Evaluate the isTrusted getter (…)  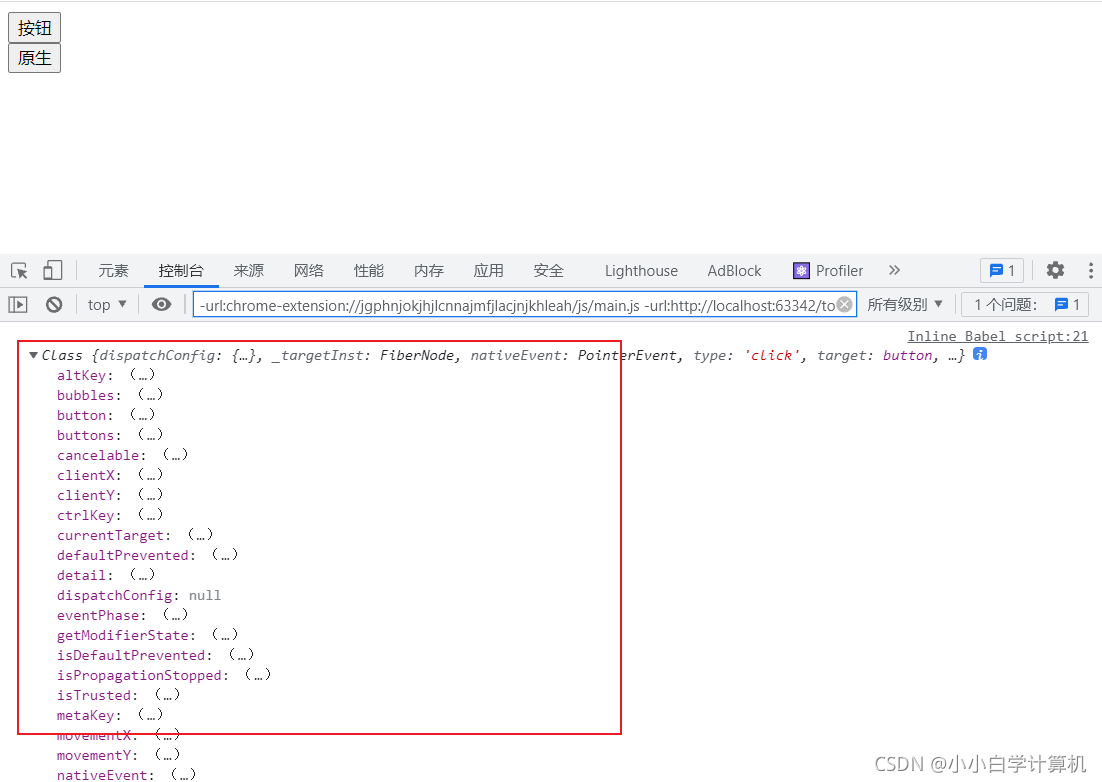coord(167,696)
